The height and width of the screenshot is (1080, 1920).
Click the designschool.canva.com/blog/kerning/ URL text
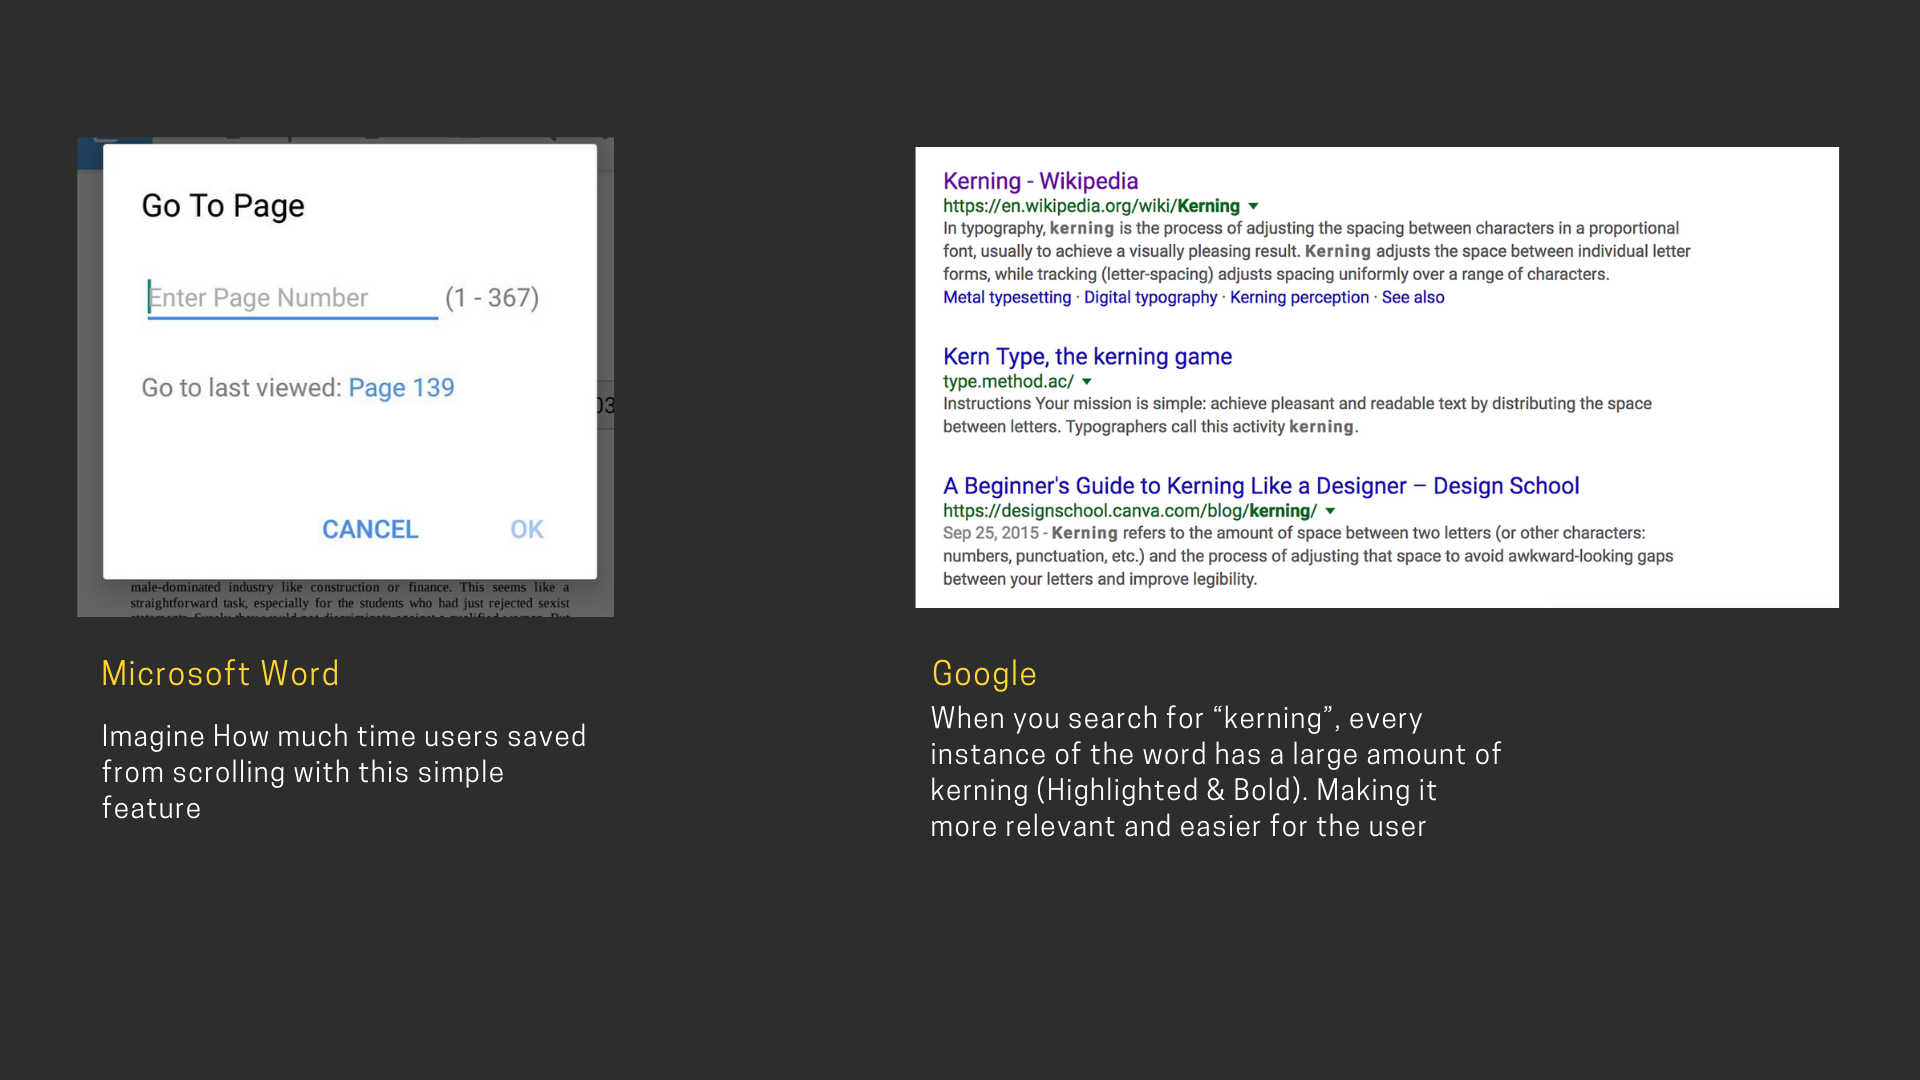click(1130, 511)
